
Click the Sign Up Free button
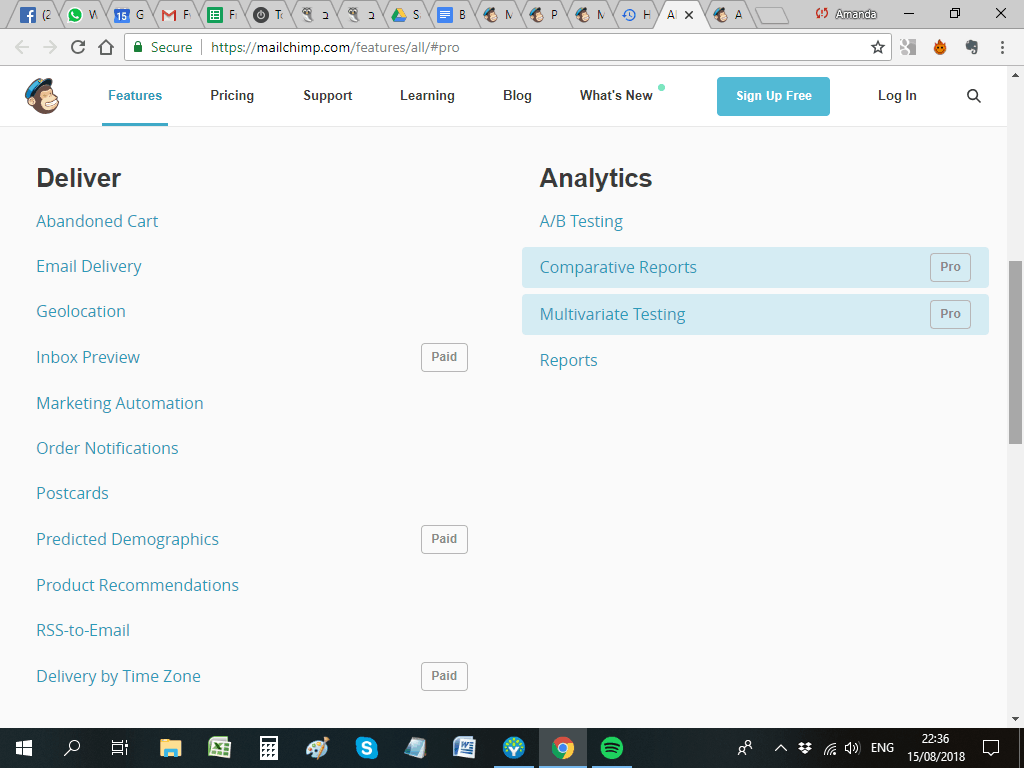tap(773, 96)
